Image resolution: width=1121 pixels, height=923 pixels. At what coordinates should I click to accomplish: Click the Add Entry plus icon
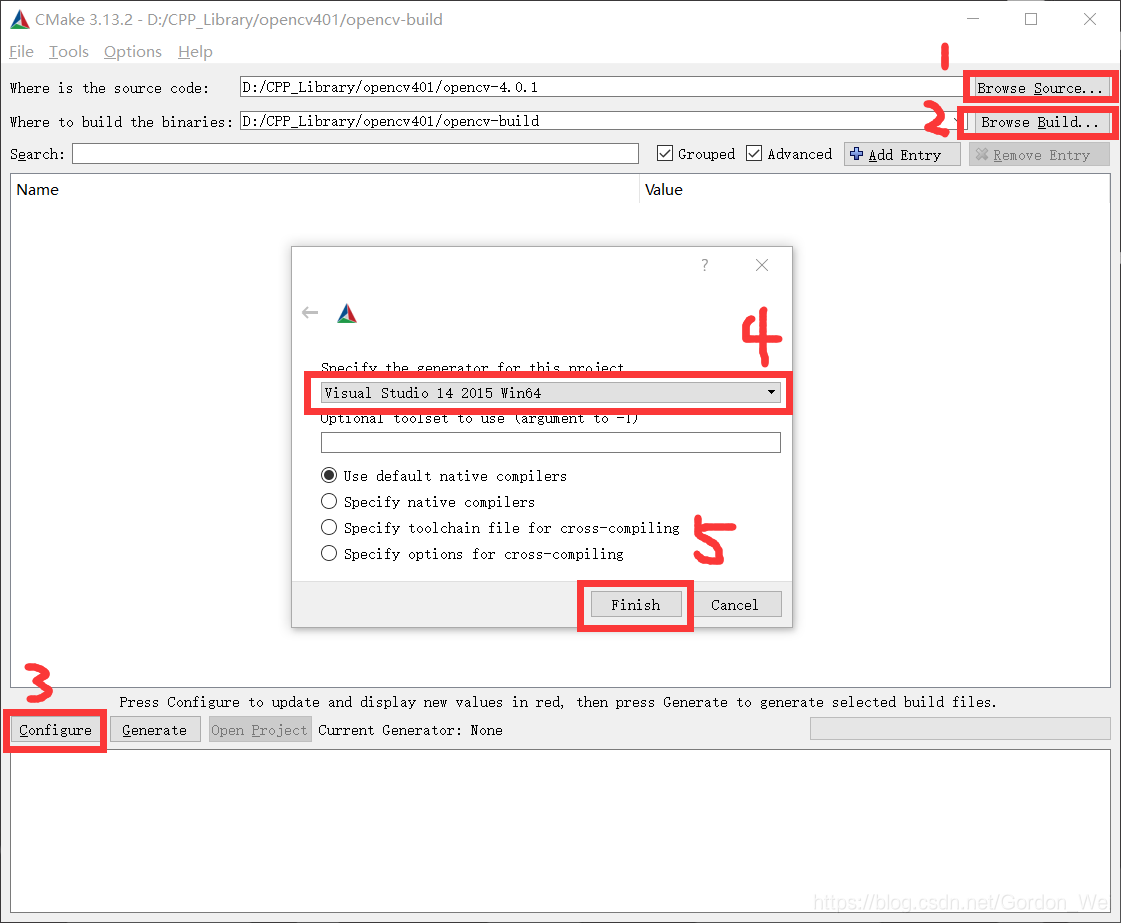[x=857, y=154]
